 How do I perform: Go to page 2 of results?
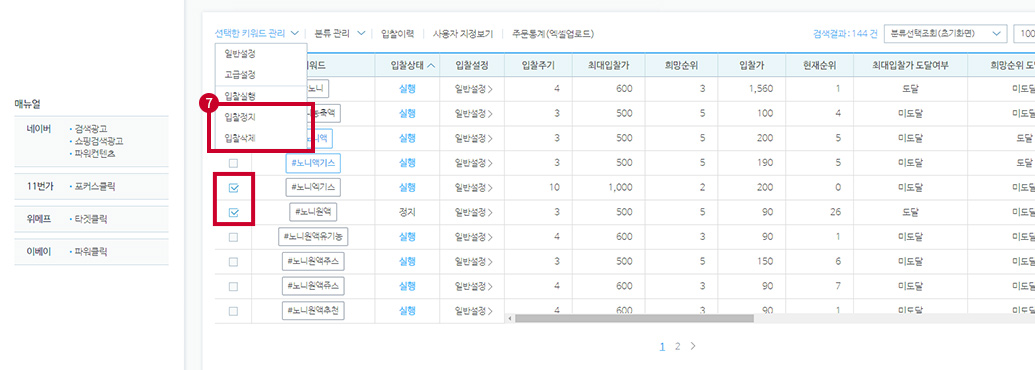pos(677,346)
